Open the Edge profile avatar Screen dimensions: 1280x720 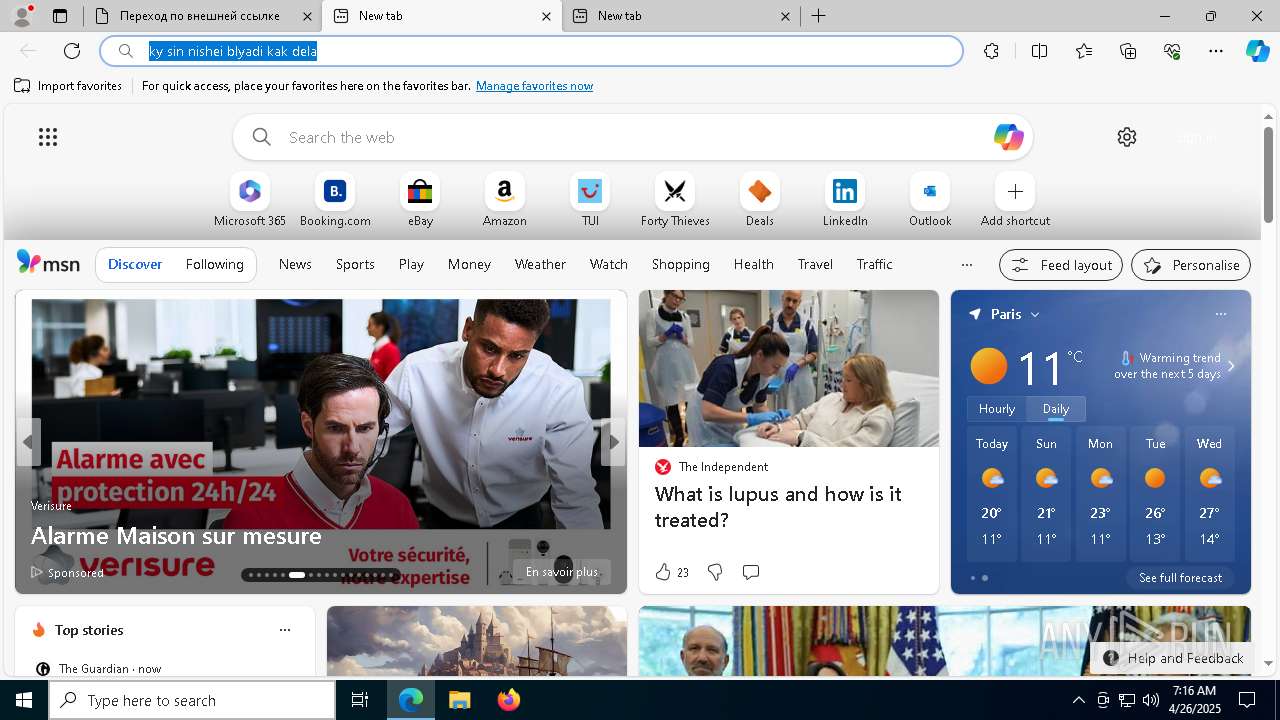tap(22, 16)
